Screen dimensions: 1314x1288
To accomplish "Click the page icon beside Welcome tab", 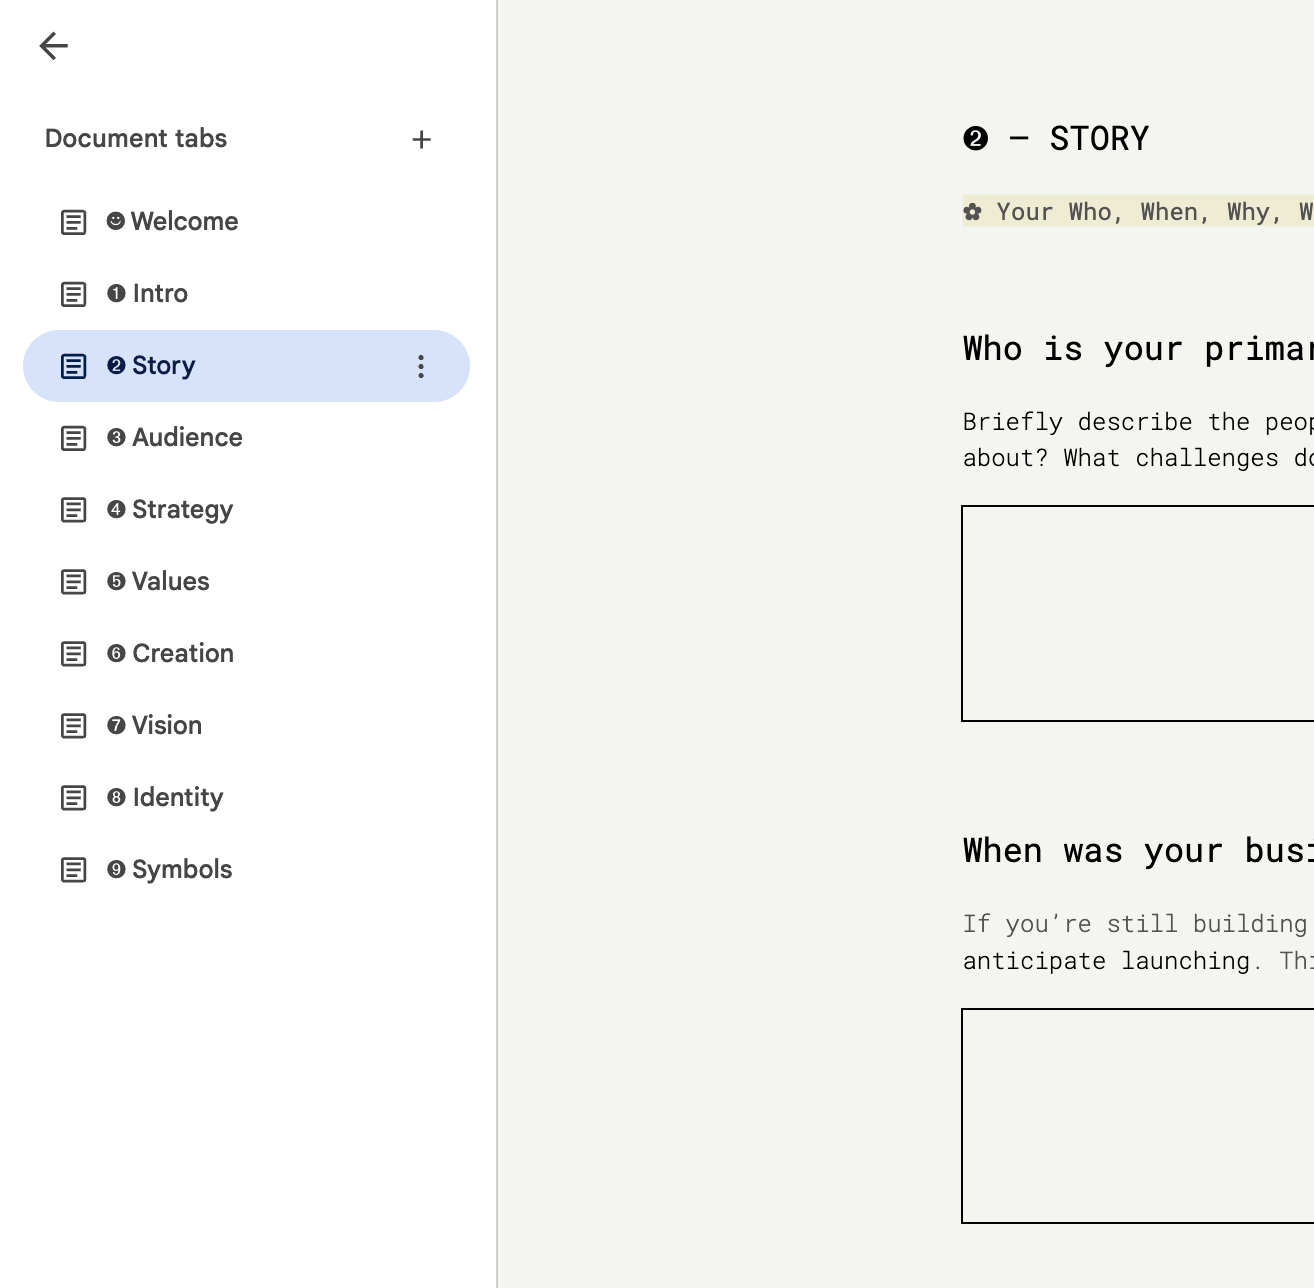I will coord(73,222).
